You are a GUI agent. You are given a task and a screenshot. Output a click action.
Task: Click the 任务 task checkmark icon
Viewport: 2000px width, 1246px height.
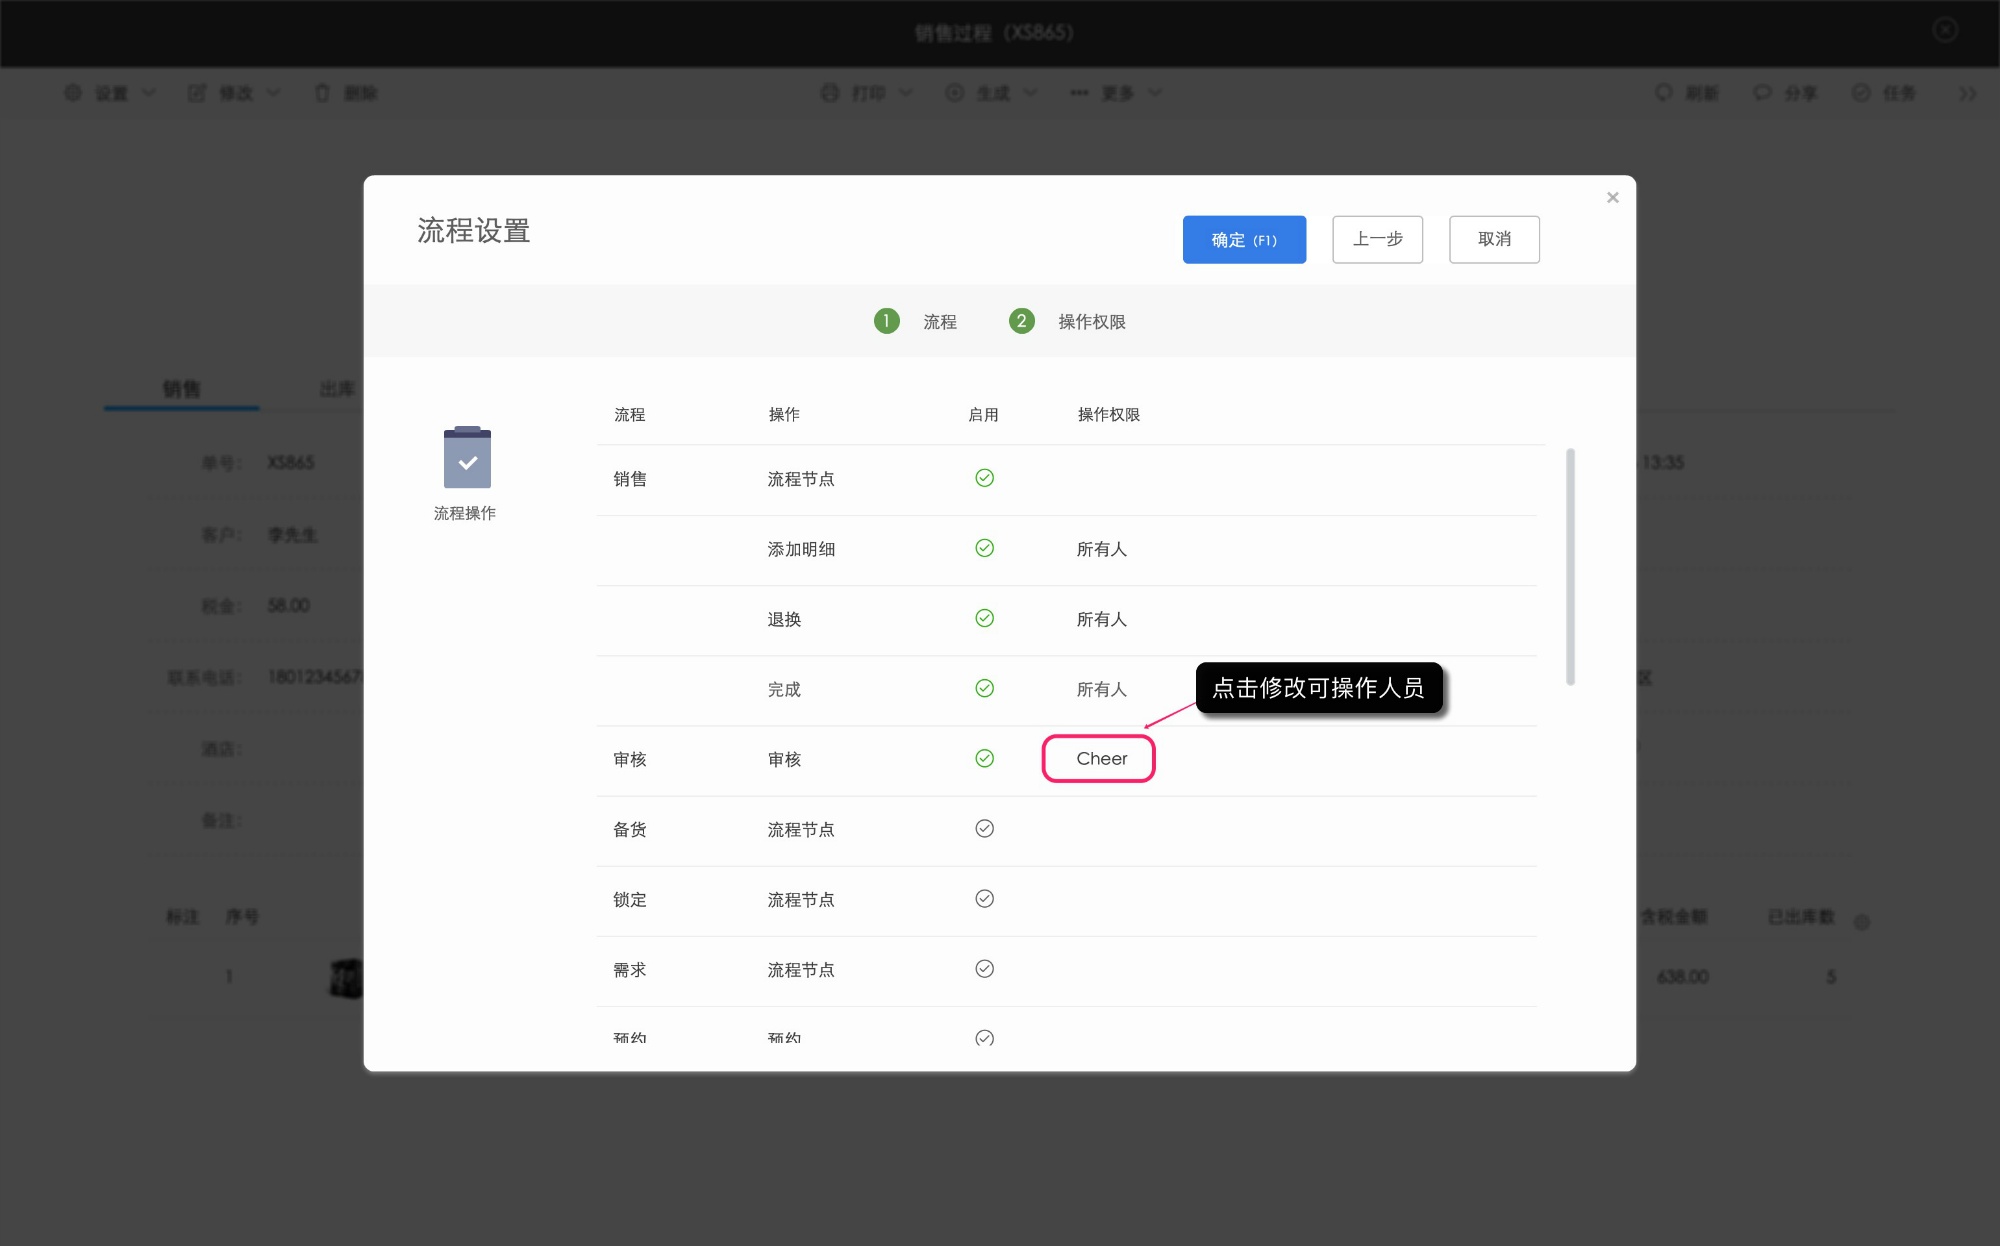point(1859,92)
